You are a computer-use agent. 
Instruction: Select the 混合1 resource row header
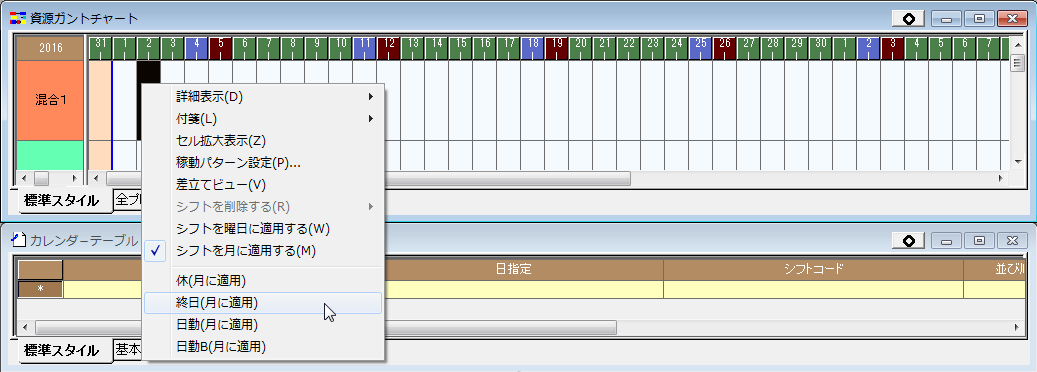pyautogui.click(x=50, y=100)
